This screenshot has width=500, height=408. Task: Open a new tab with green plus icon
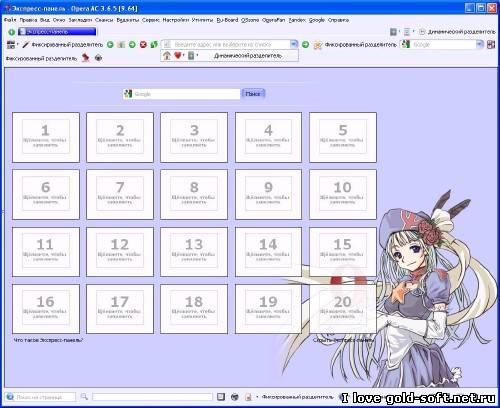(x=12, y=32)
